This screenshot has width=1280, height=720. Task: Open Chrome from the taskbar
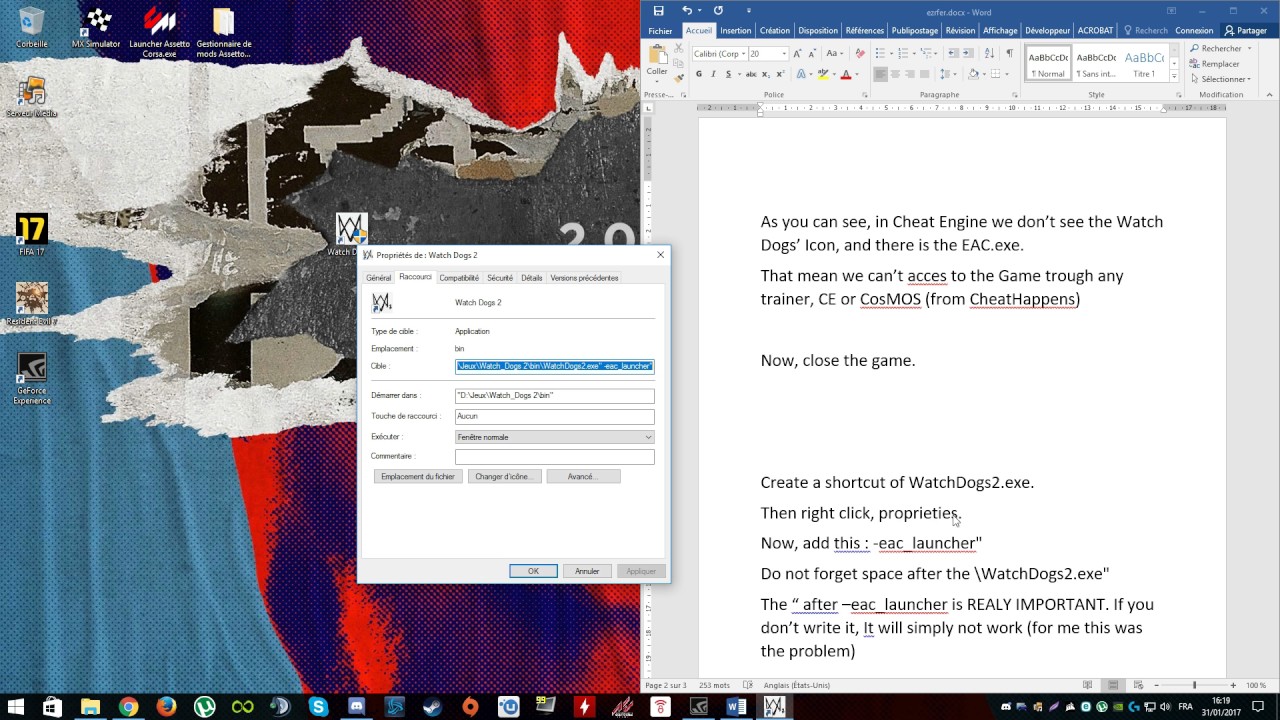[x=128, y=707]
